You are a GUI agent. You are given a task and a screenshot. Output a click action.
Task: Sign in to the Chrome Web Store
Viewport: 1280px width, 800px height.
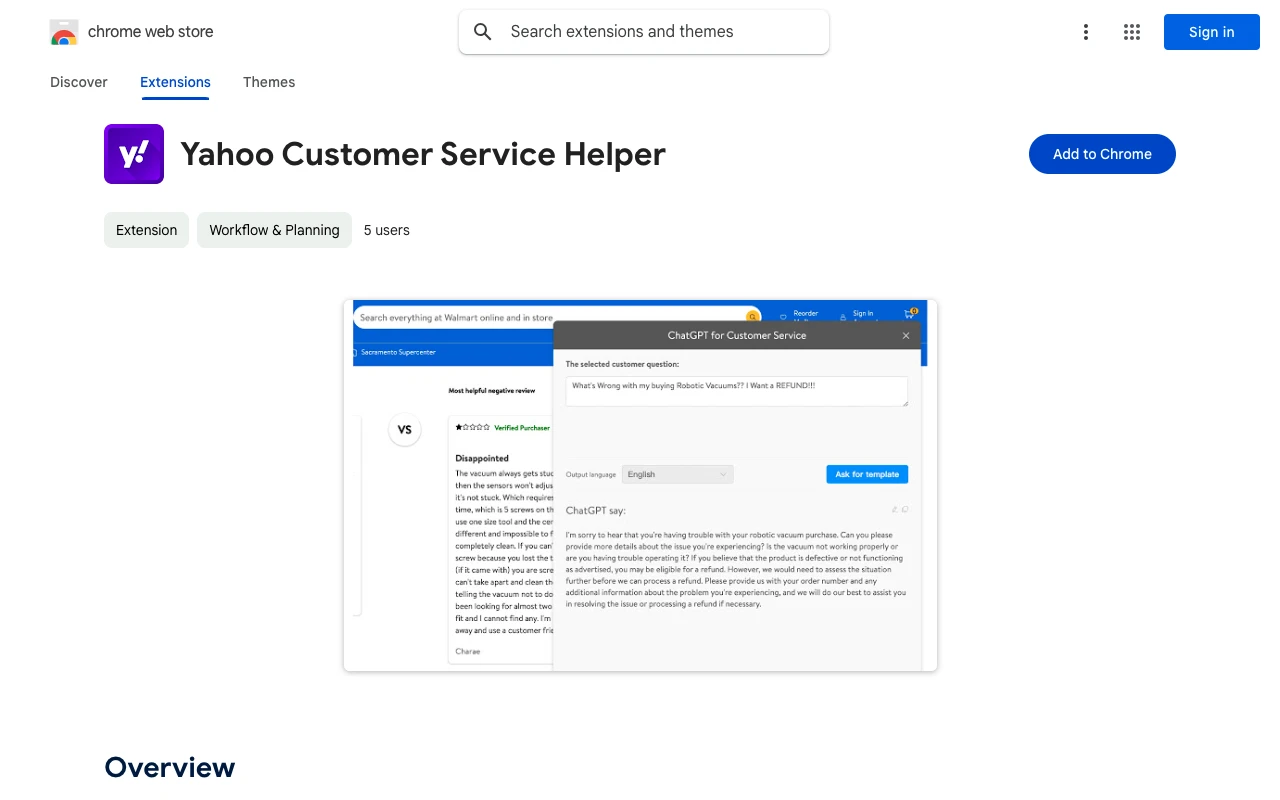(1211, 32)
